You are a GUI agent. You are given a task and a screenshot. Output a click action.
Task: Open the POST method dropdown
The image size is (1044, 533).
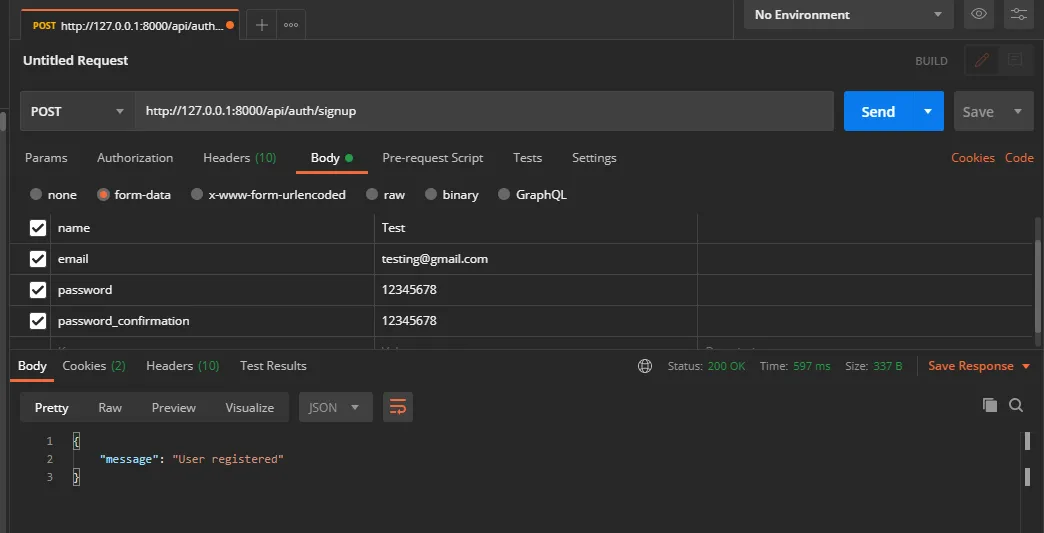pos(77,111)
